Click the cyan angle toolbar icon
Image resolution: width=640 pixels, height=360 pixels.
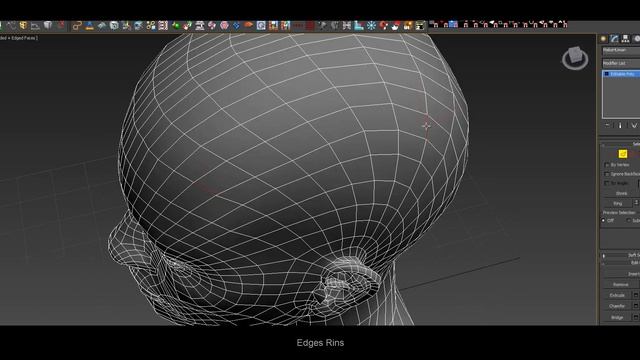click(x=359, y=26)
